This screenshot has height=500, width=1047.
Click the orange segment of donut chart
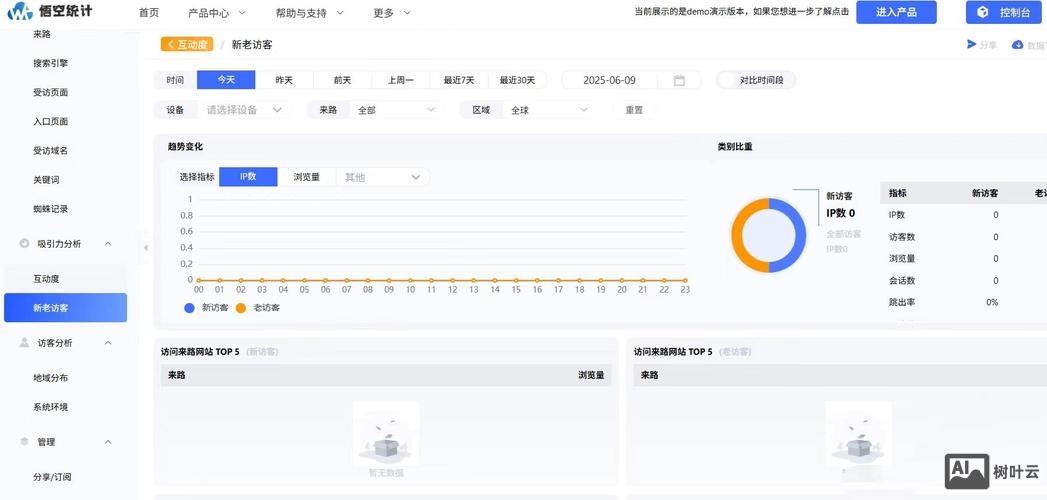[738, 235]
